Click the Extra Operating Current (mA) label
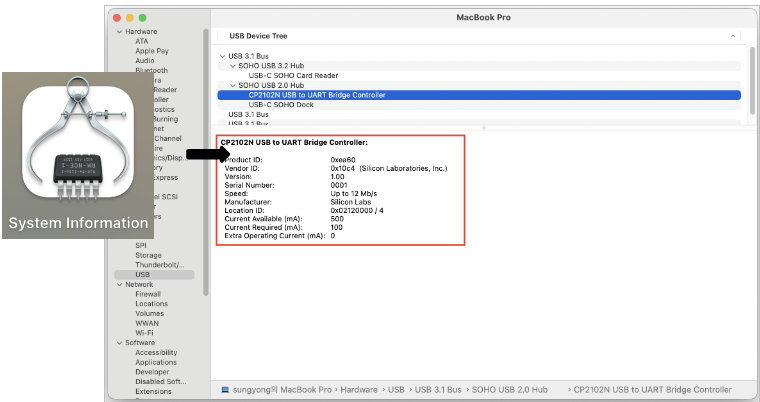The height and width of the screenshot is (402, 760). tap(275, 236)
